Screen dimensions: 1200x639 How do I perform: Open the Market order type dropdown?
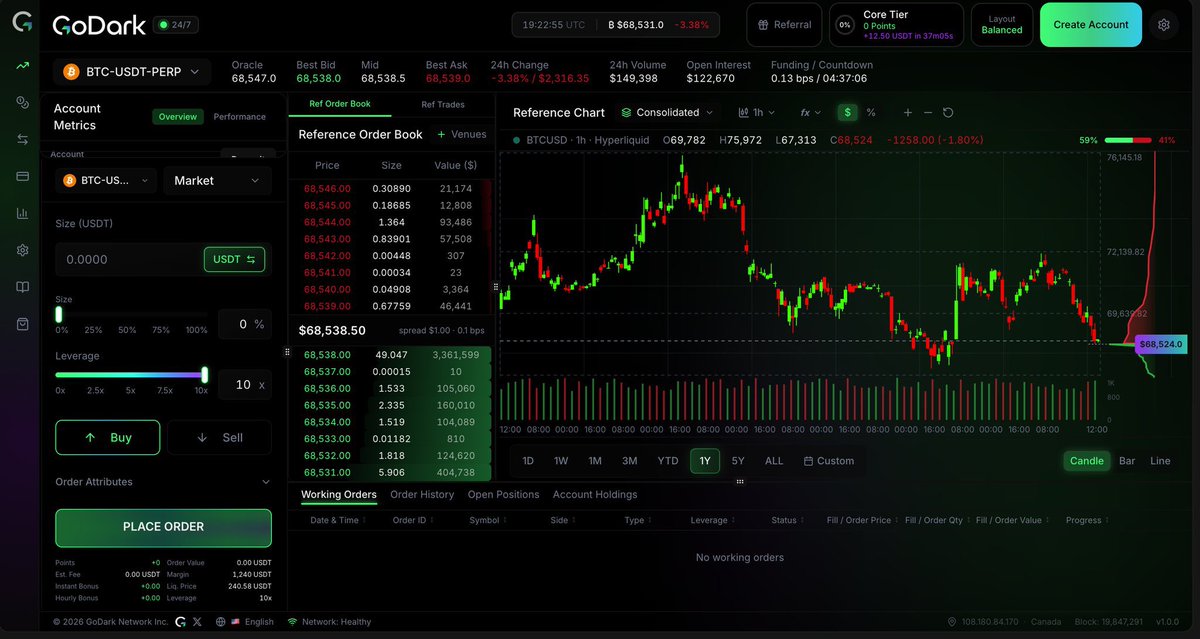[x=217, y=181]
